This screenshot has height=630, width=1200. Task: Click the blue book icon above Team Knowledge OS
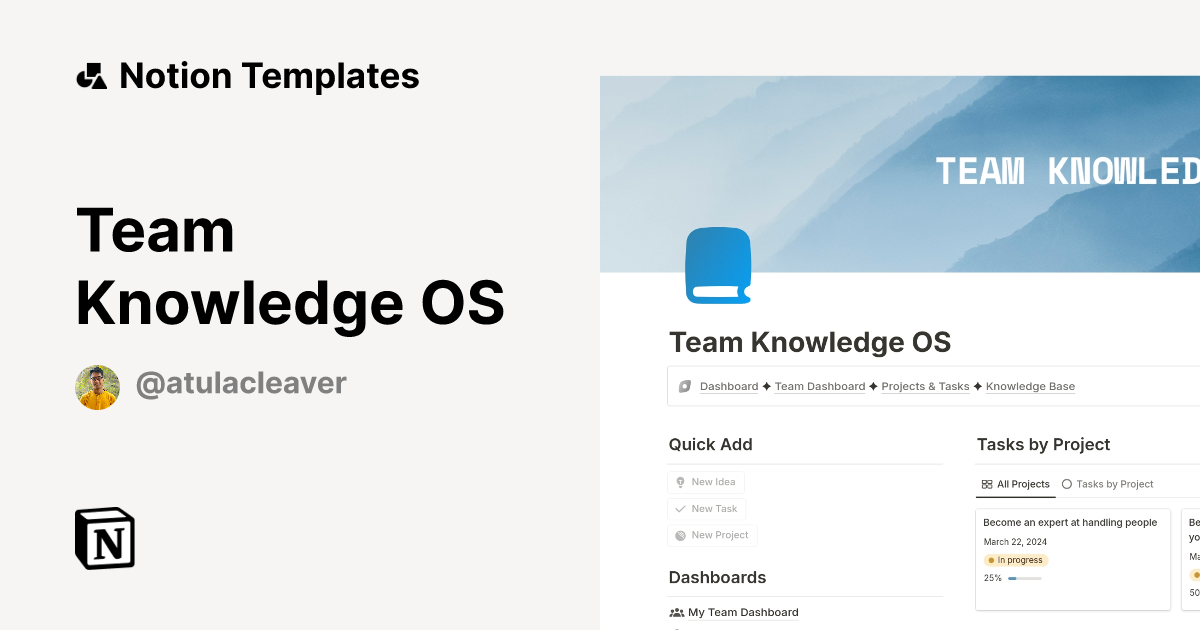click(x=717, y=264)
